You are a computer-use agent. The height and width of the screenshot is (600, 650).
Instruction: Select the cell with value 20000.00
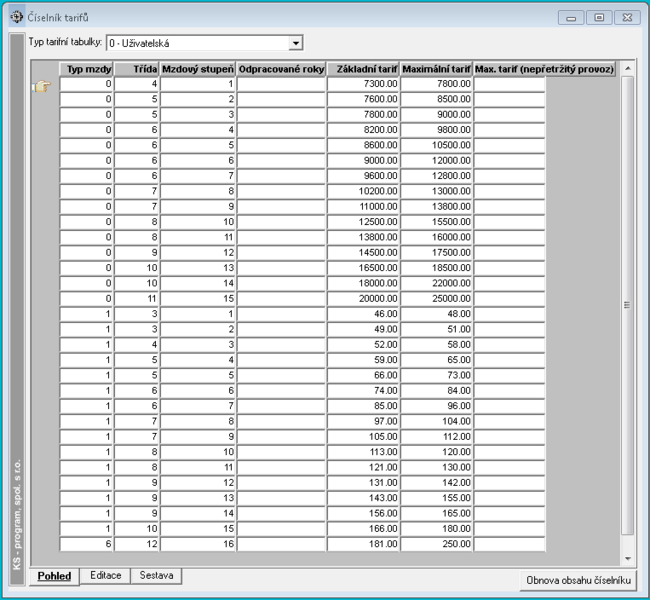[363, 299]
